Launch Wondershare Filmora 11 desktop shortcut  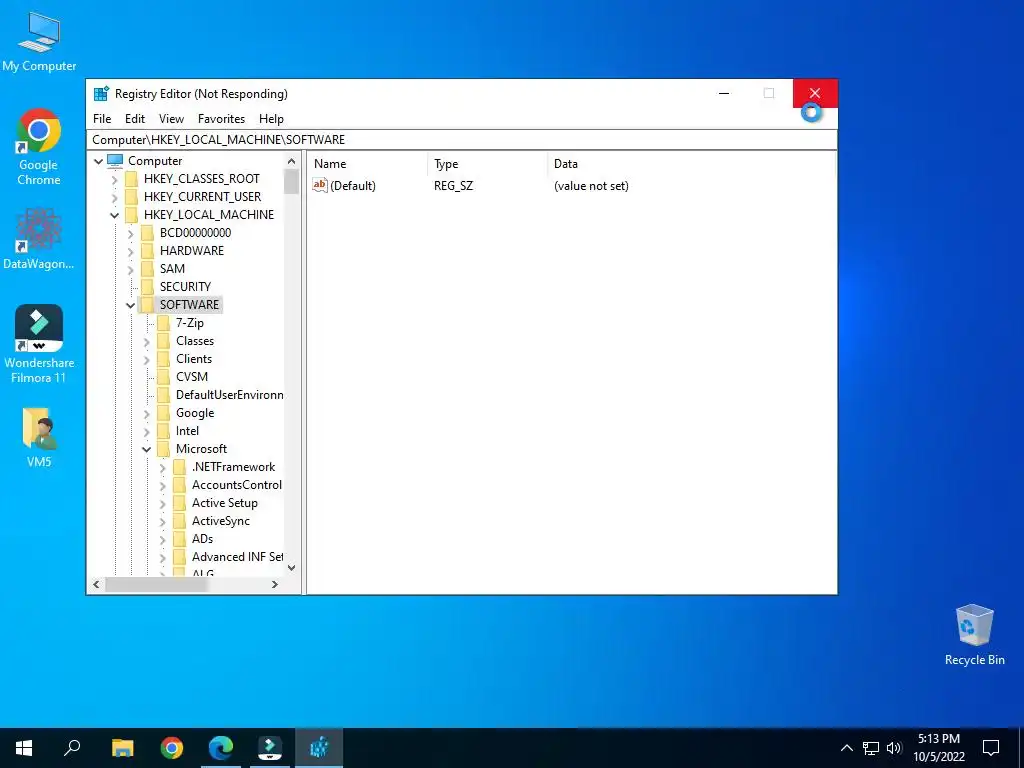39,344
